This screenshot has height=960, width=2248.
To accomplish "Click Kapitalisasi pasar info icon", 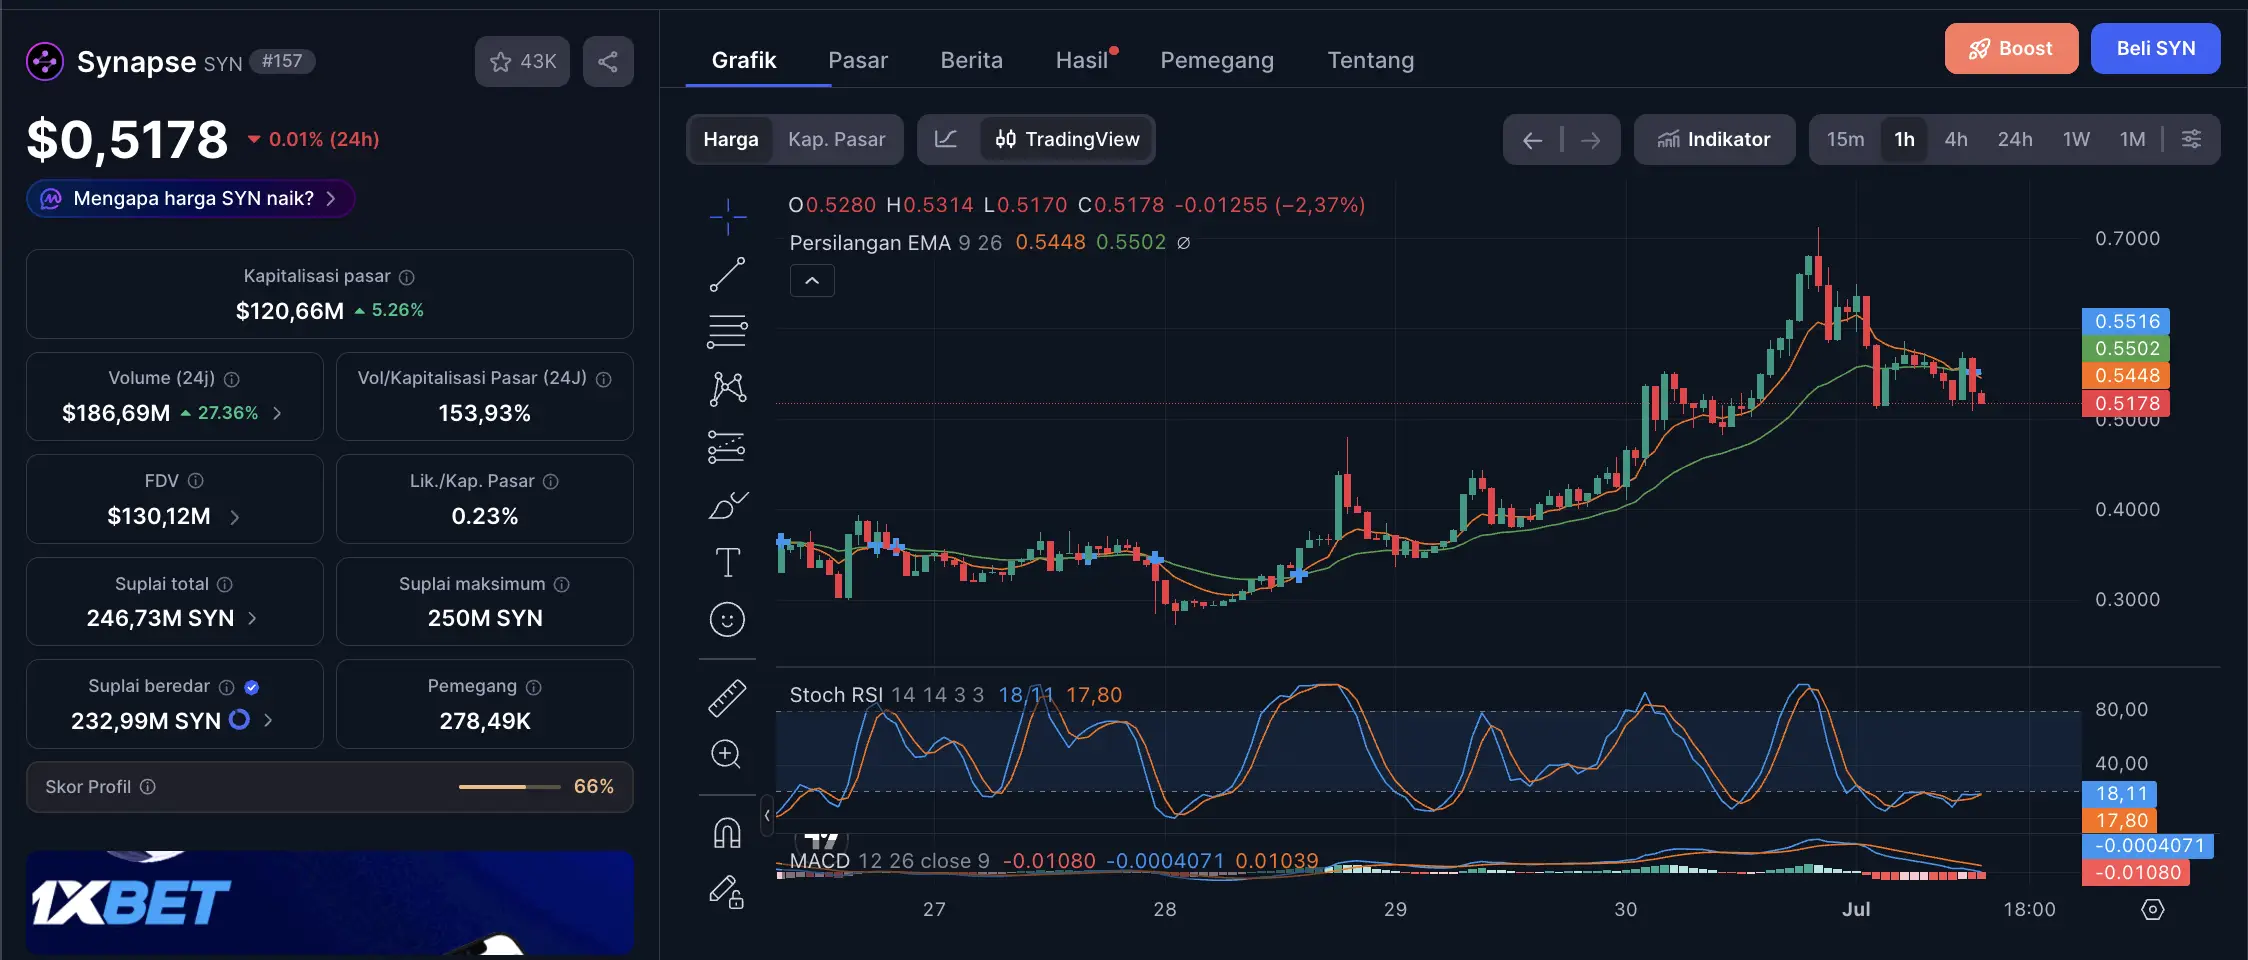I will point(407,277).
